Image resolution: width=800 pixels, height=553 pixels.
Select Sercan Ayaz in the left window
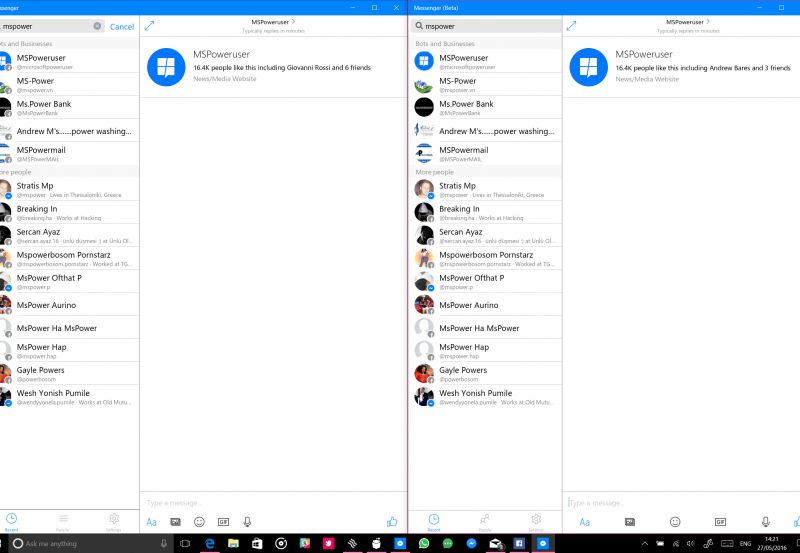69,235
